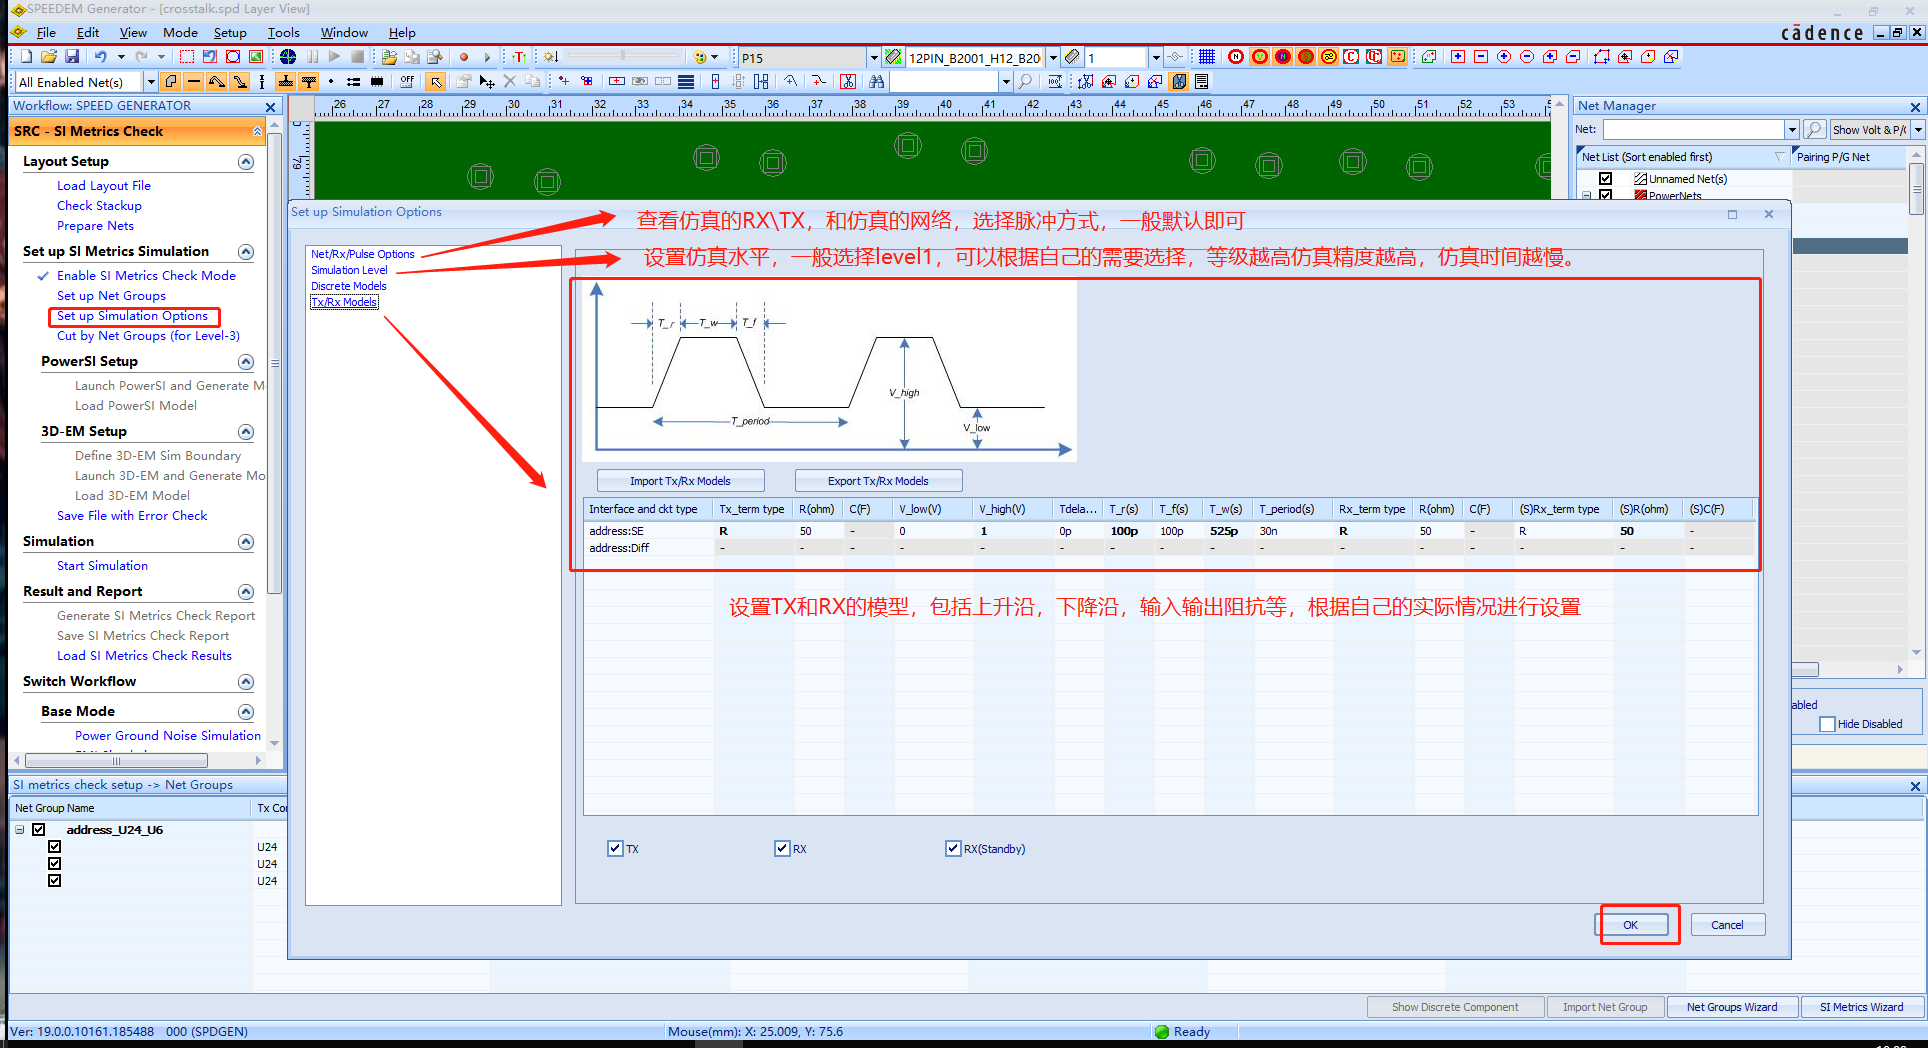Click the green T text icon
The height and width of the screenshot is (1048, 1928).
tap(519, 57)
